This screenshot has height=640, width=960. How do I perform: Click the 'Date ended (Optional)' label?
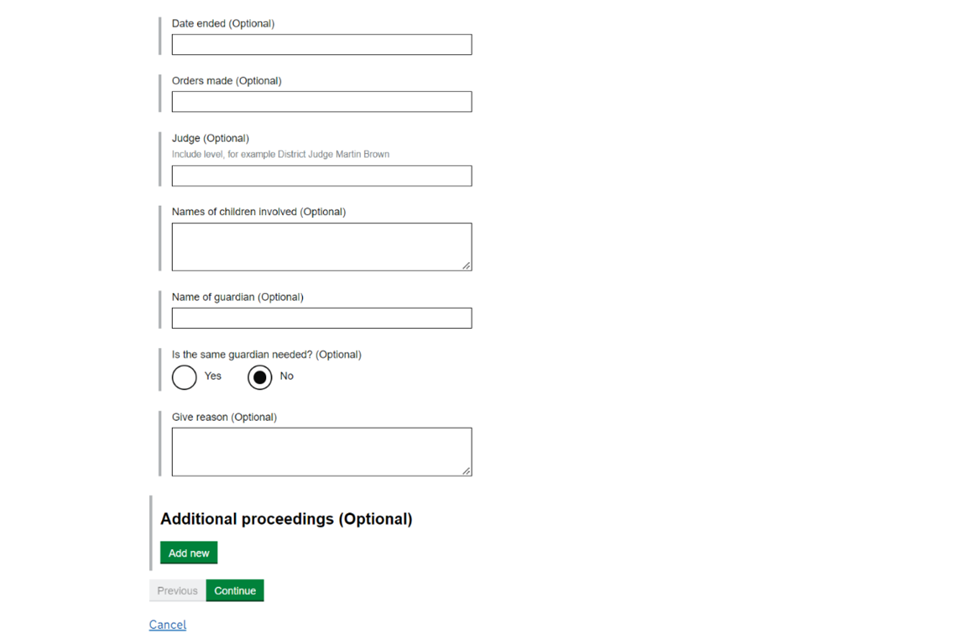tap(223, 23)
